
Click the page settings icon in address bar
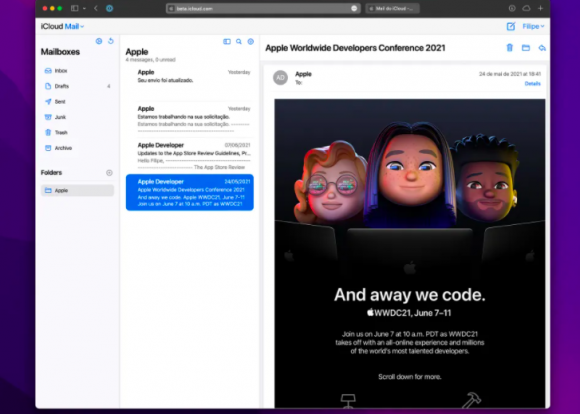tap(354, 8)
